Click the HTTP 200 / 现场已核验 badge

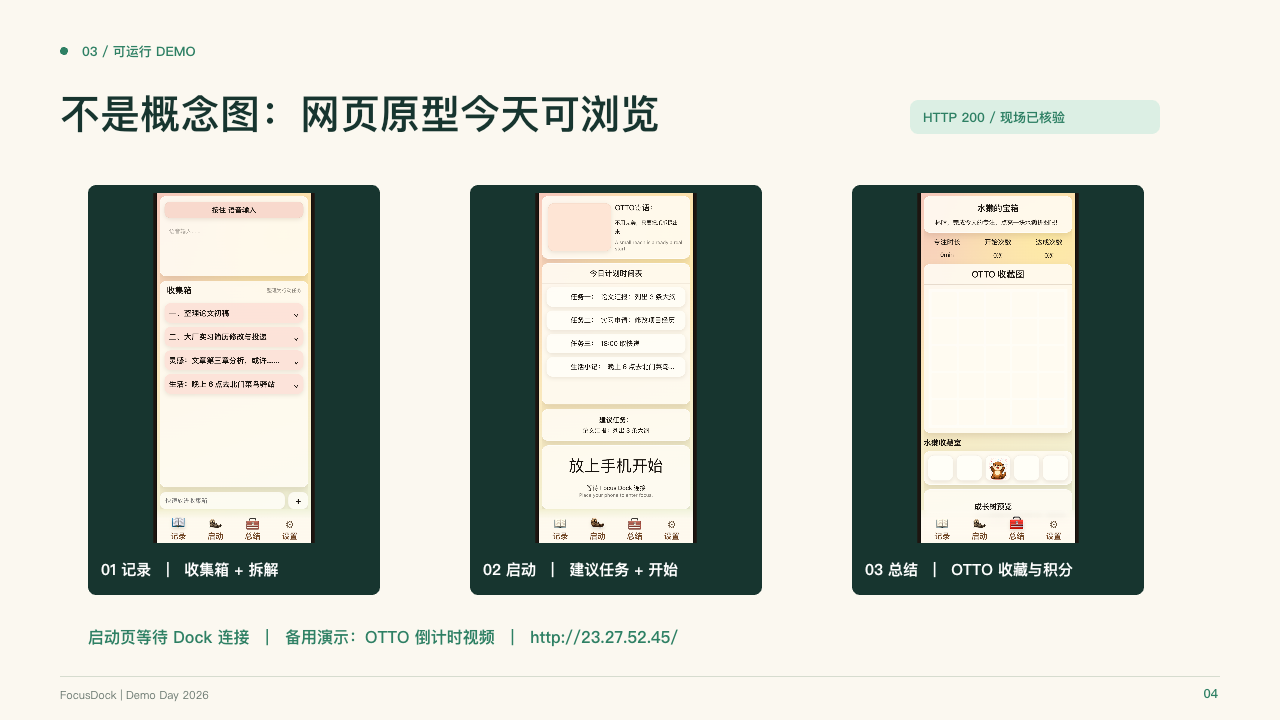click(1035, 117)
